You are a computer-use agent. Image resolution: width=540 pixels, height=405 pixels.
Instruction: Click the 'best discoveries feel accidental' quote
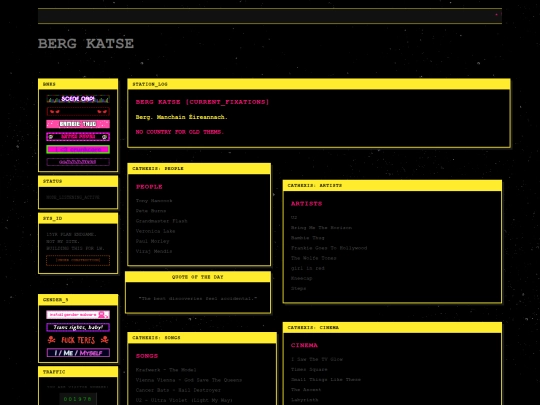(x=198, y=299)
